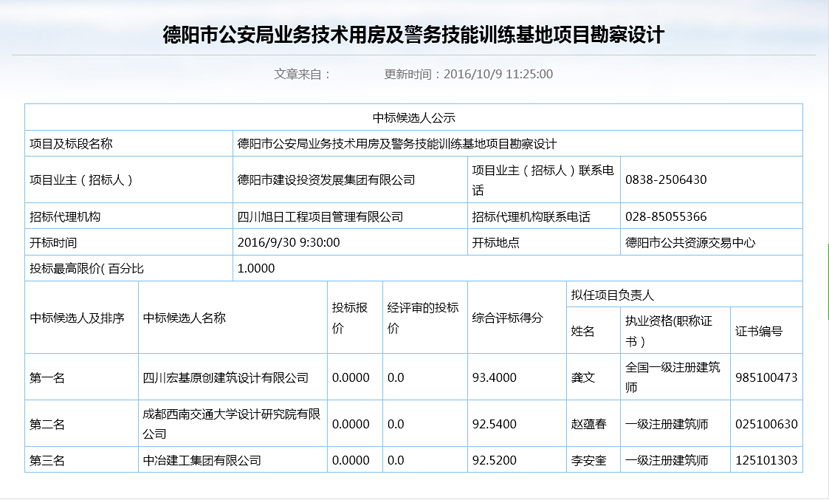Click bid location 德阳市公共资源交易中心
This screenshot has width=829, height=500.
click(690, 242)
